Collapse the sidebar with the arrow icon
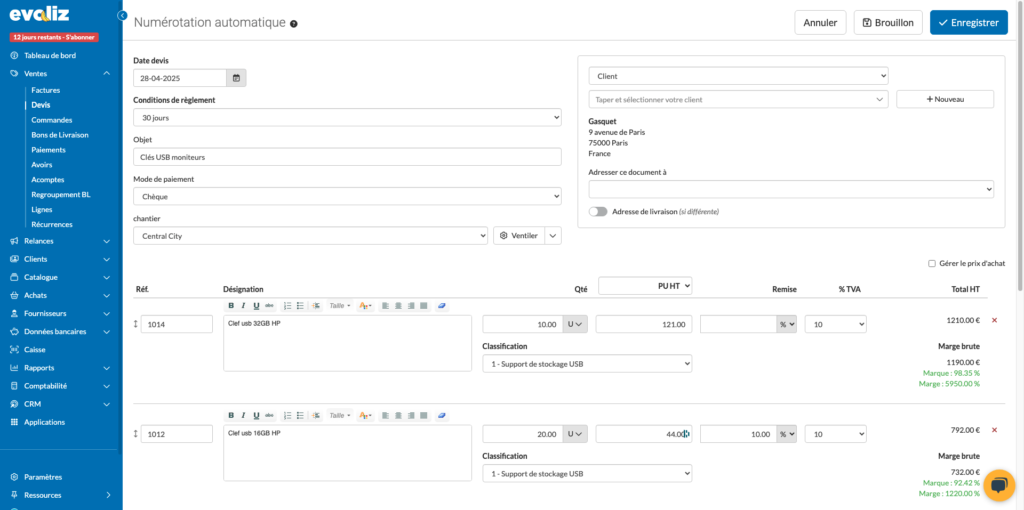 (122, 16)
